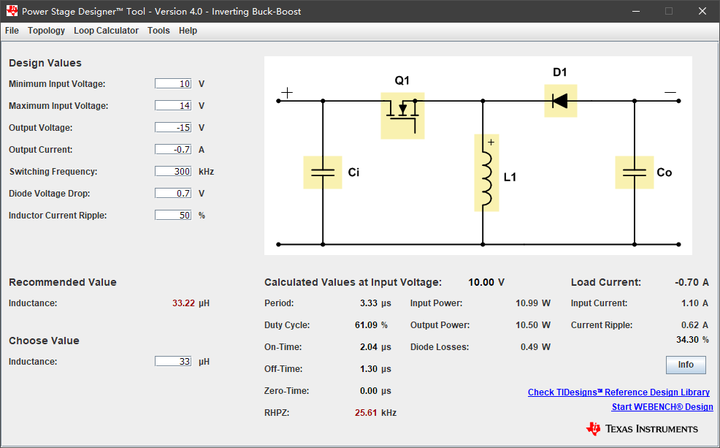Focus the Inductor Current Ripple field
720x448 pixels.
pyautogui.click(x=173, y=215)
